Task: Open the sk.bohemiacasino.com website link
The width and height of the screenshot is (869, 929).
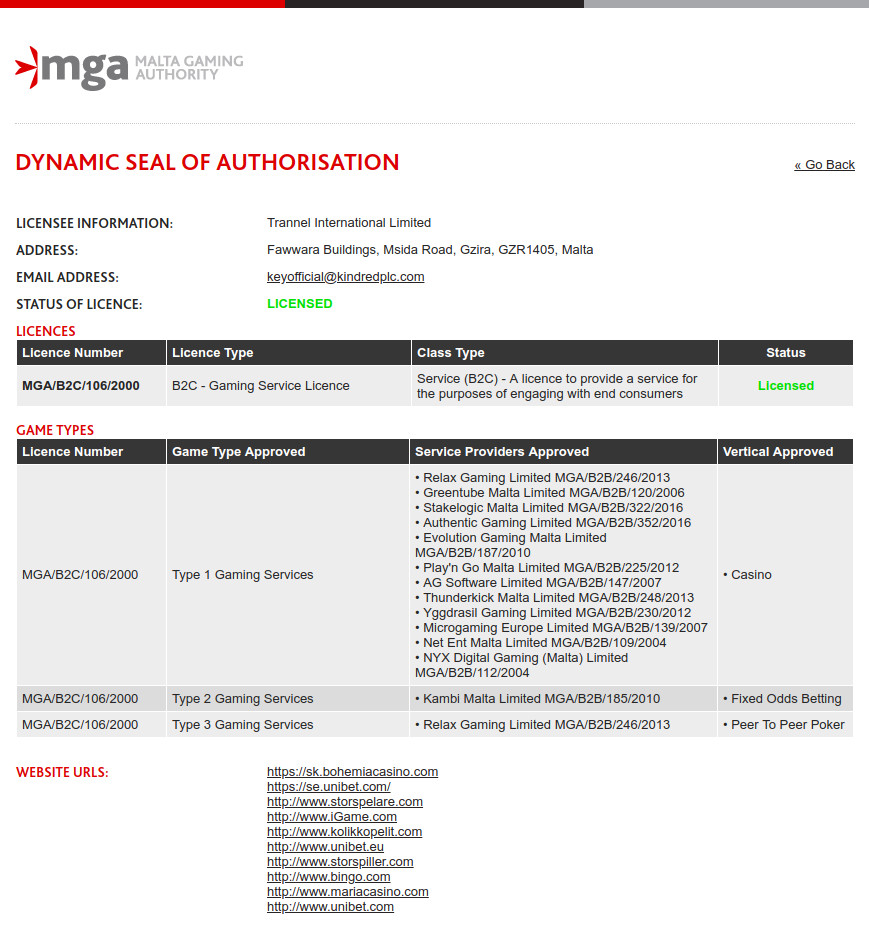Action: [x=352, y=771]
